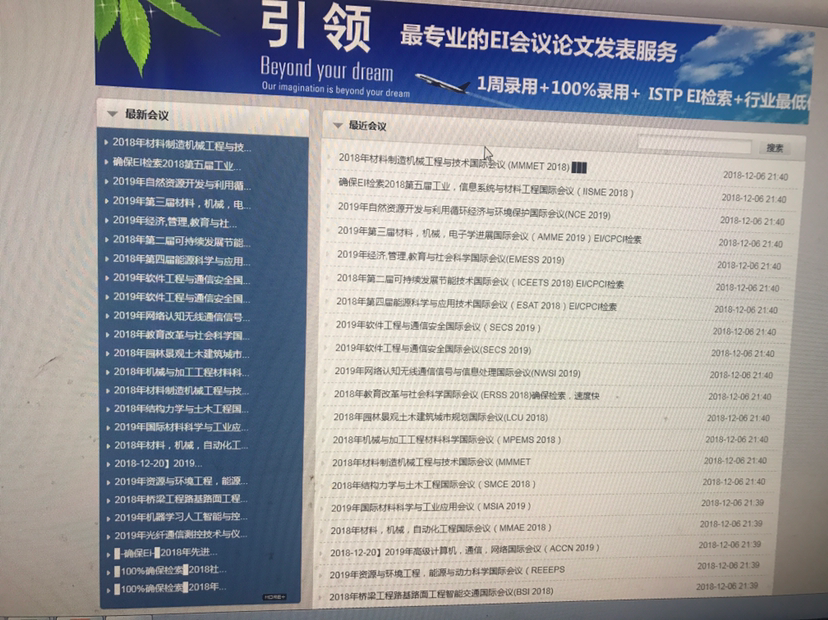Open sidebar link 2018-12-20】2019...
The width and height of the screenshot is (828, 620).
[x=158, y=464]
